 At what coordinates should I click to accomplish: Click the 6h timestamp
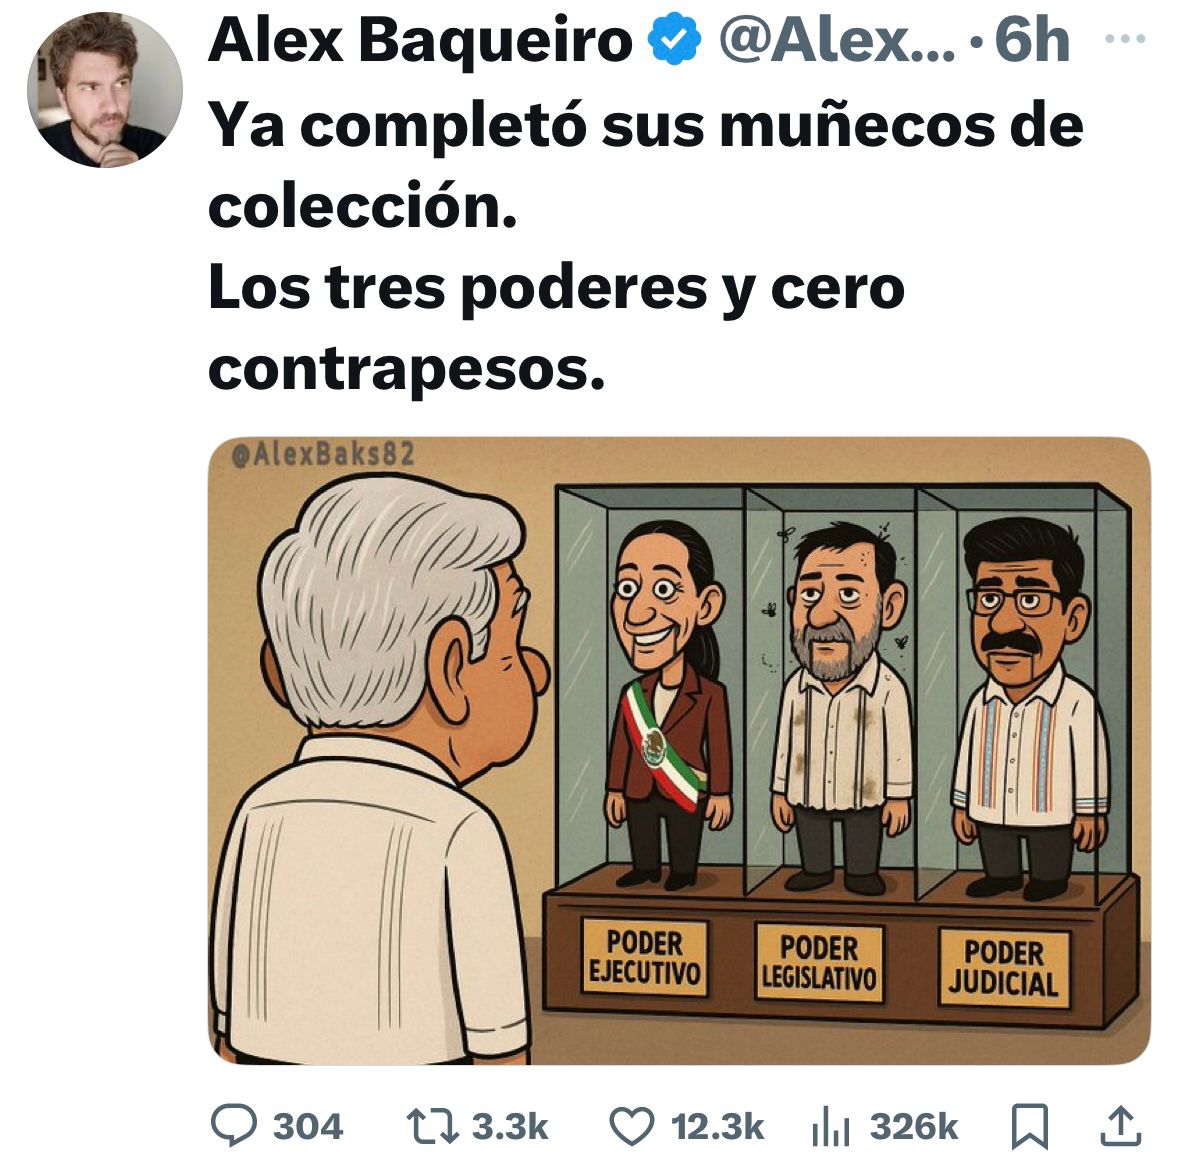(x=1032, y=41)
